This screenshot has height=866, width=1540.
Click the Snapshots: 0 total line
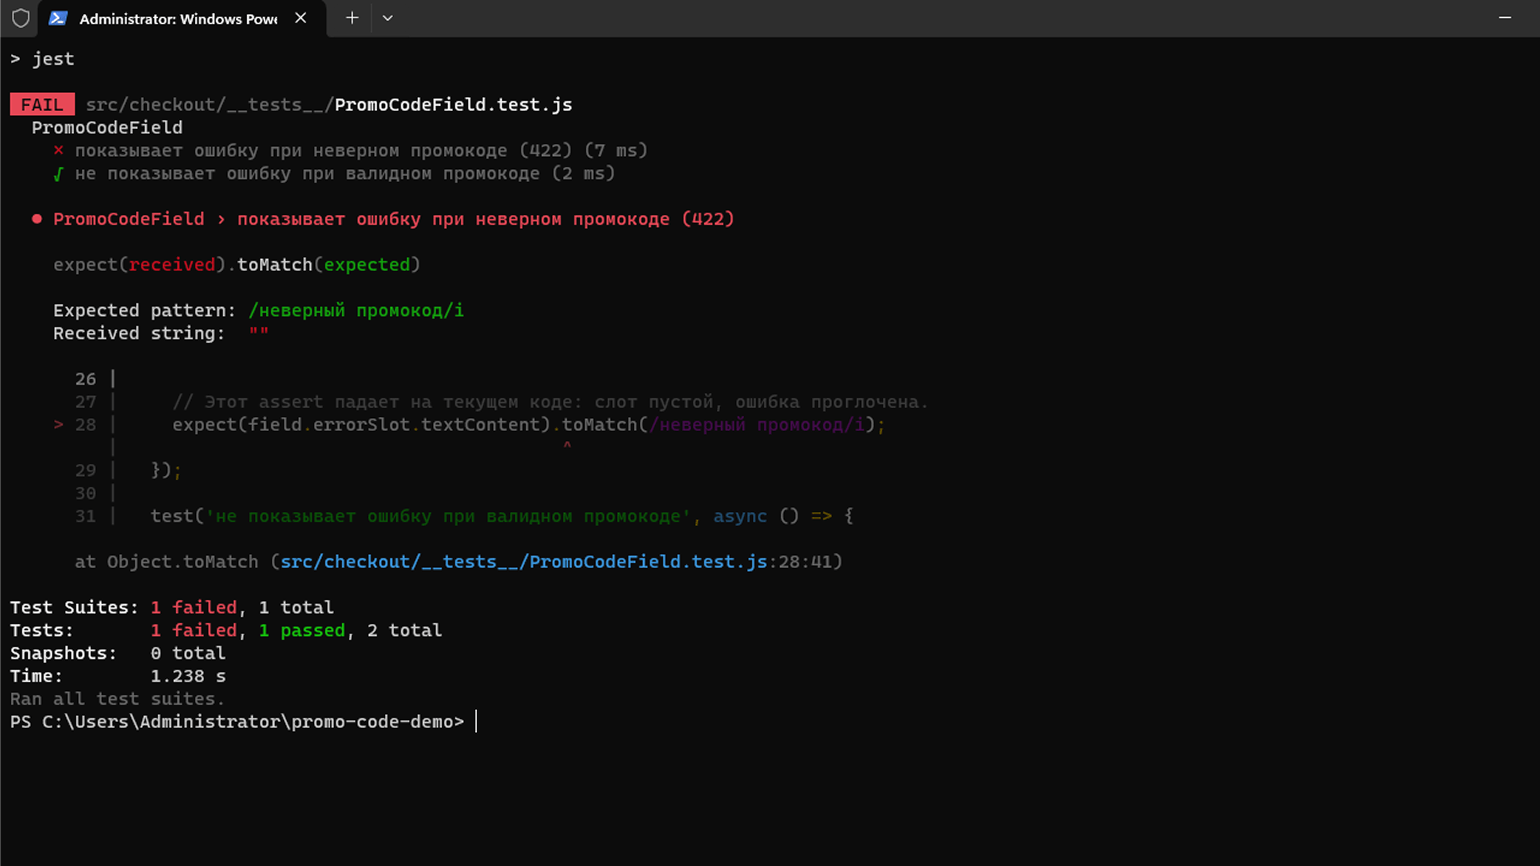tap(118, 653)
